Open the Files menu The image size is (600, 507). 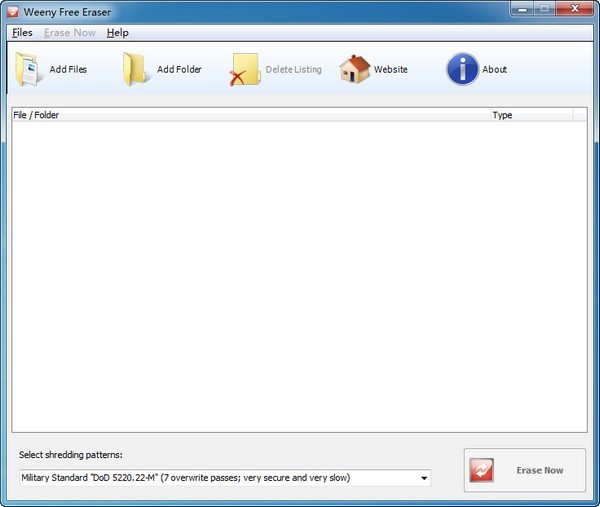(22, 33)
